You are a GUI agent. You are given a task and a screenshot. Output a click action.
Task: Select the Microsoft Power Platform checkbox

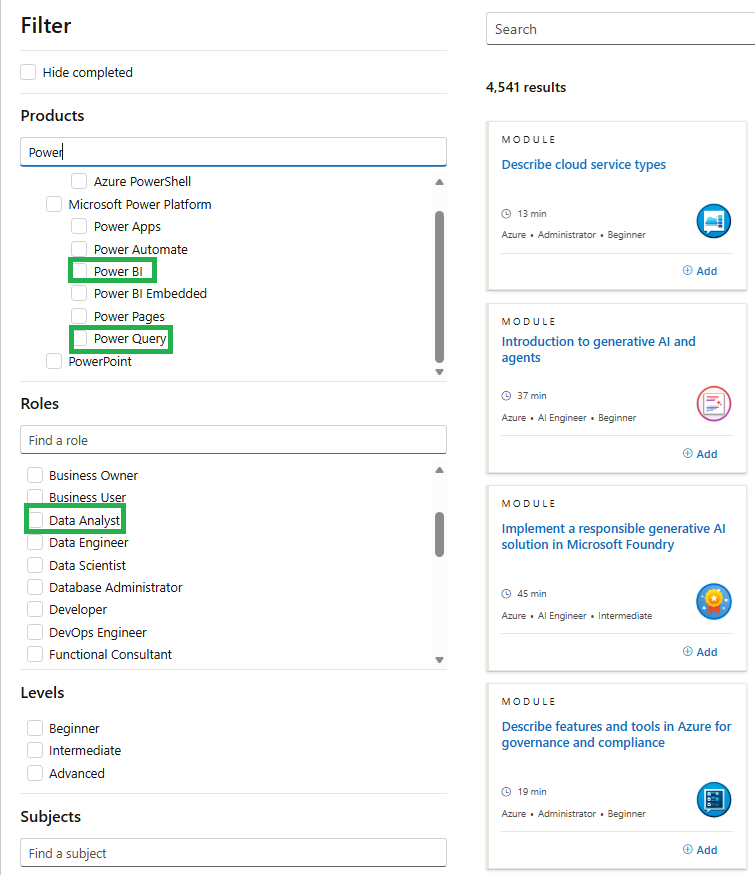click(x=54, y=204)
